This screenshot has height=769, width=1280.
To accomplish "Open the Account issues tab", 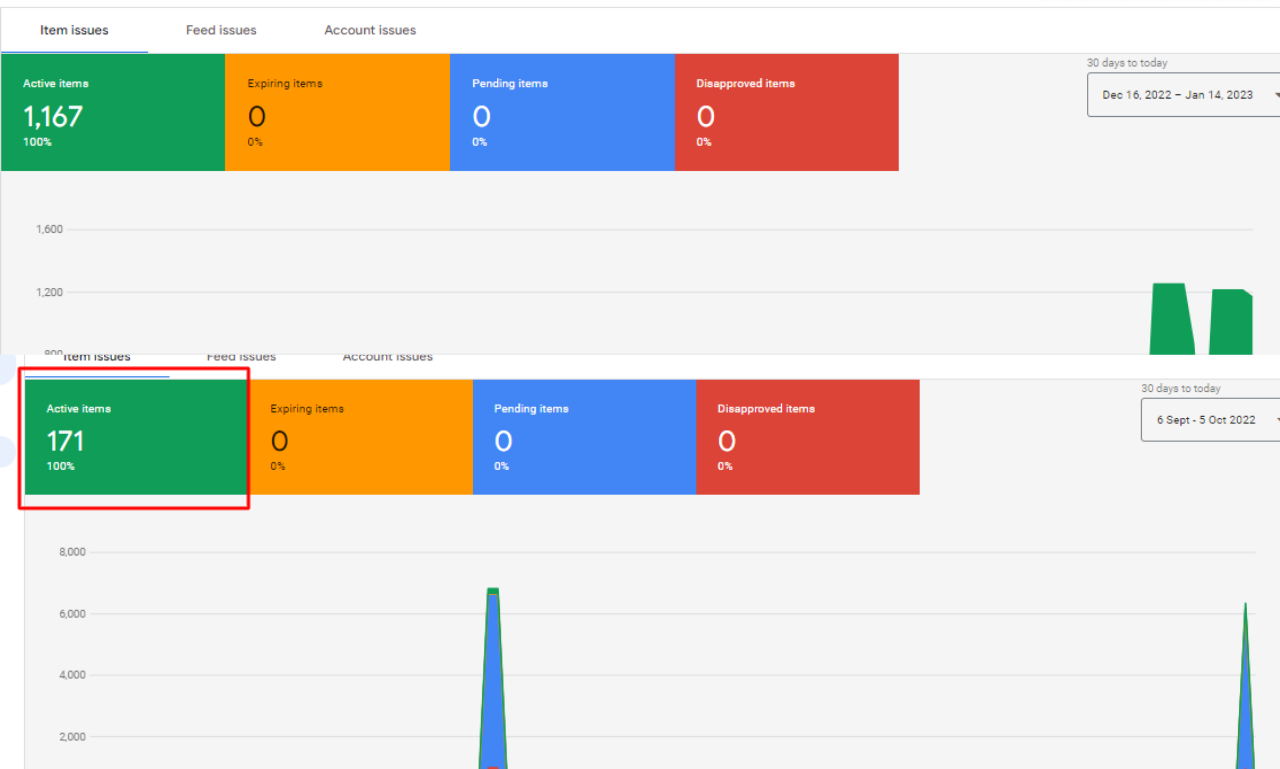I will point(370,29).
